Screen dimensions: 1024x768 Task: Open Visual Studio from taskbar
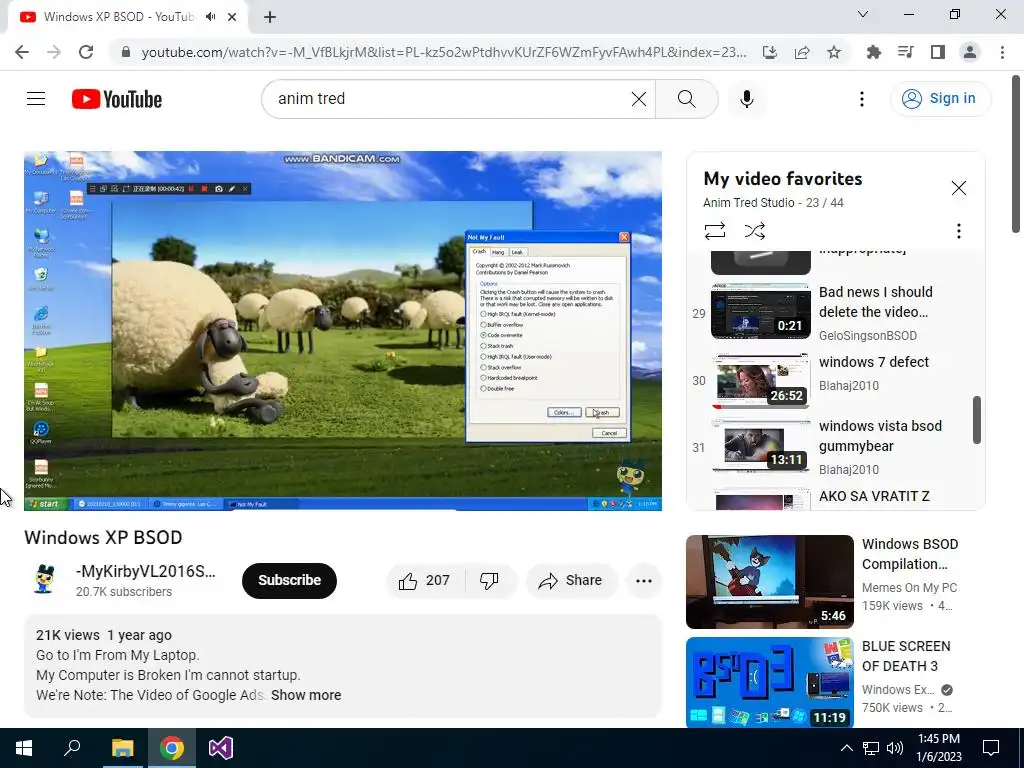pyautogui.click(x=221, y=748)
